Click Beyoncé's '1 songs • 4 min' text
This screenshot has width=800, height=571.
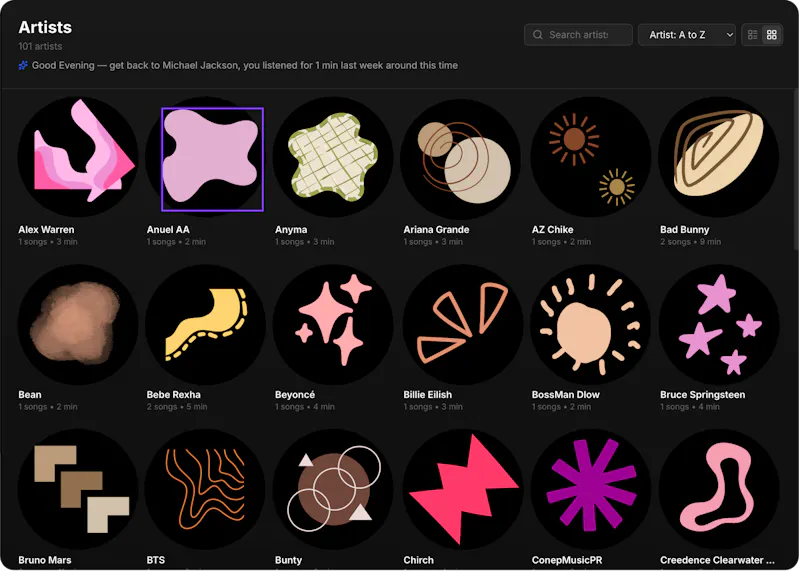point(305,407)
